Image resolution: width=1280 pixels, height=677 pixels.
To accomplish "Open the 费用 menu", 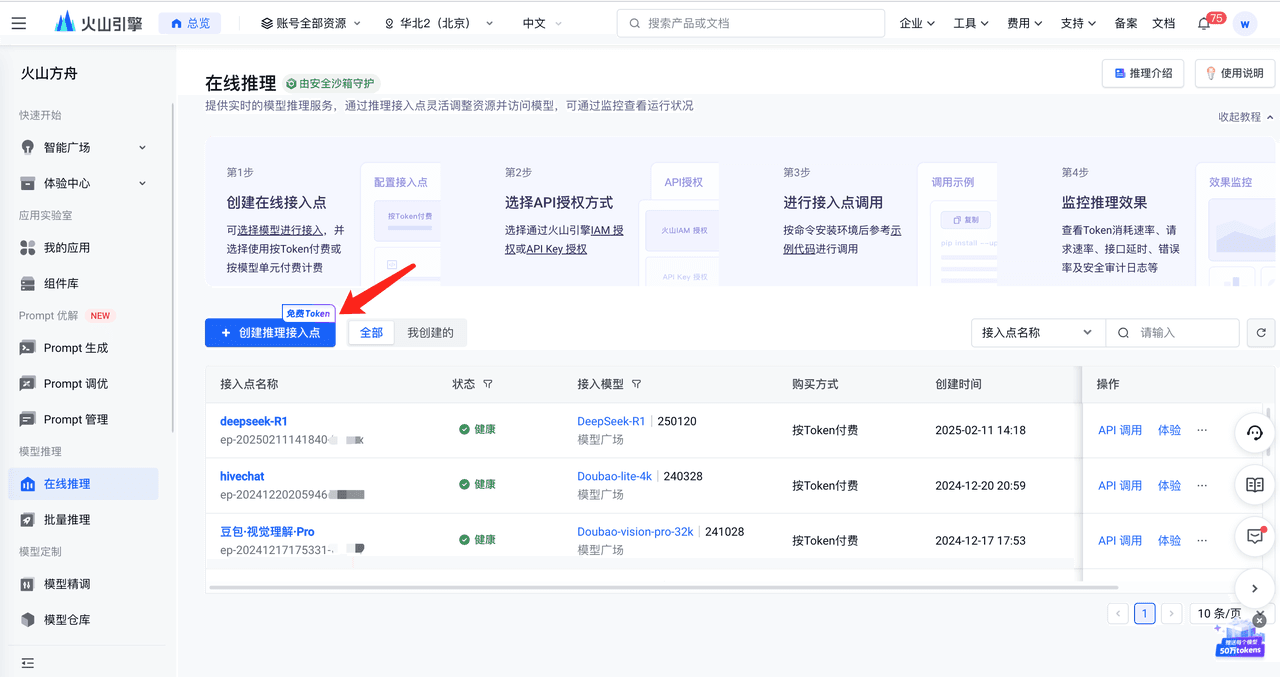I will (1025, 23).
